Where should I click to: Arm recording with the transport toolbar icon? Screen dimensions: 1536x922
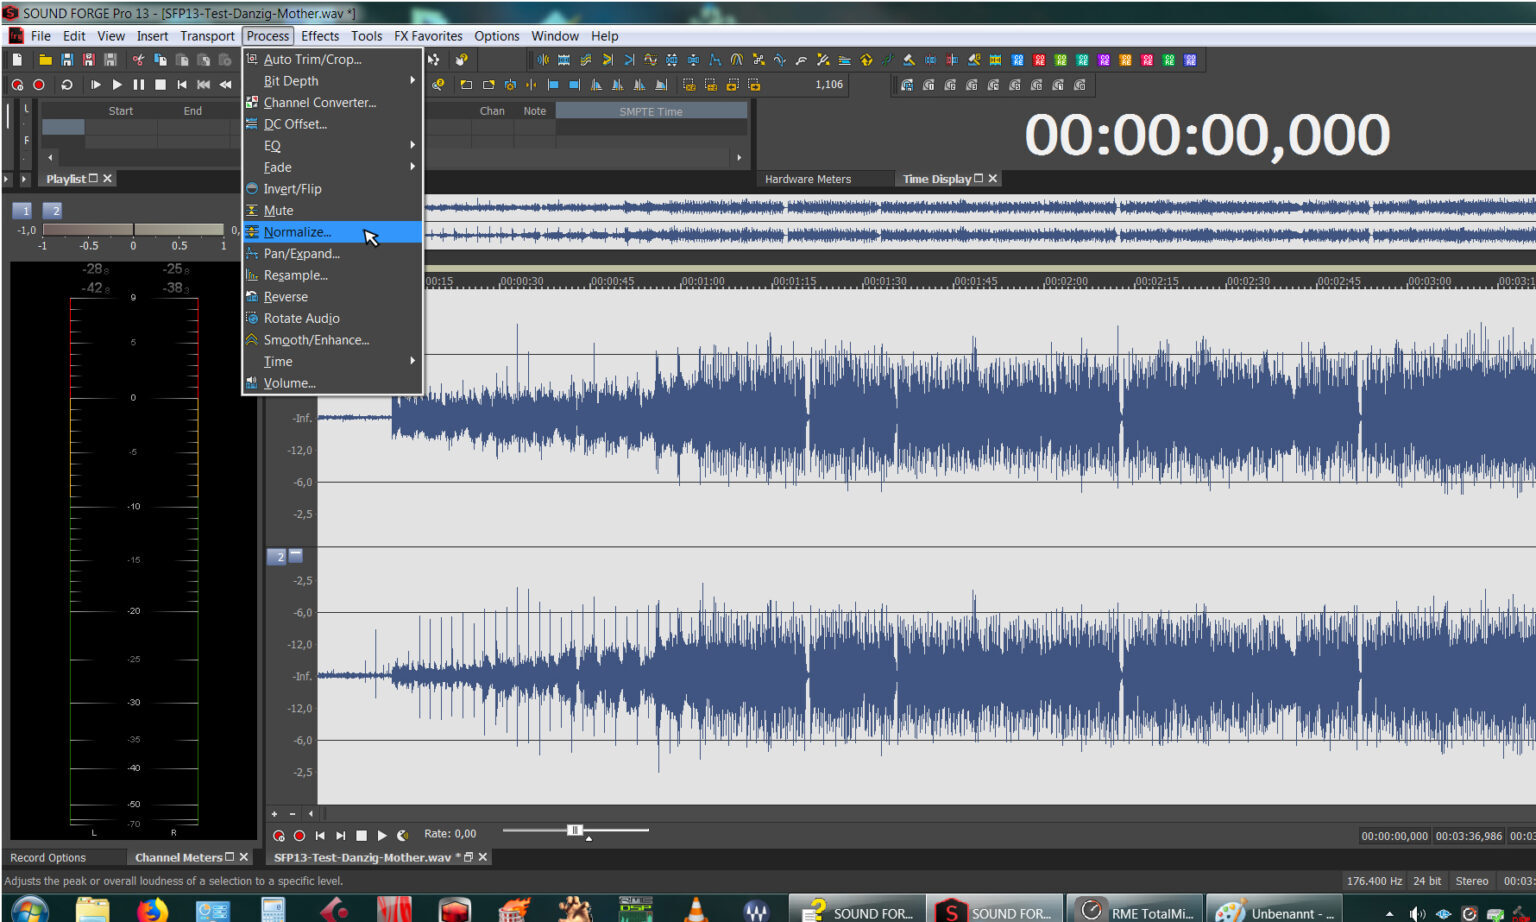tap(17, 85)
